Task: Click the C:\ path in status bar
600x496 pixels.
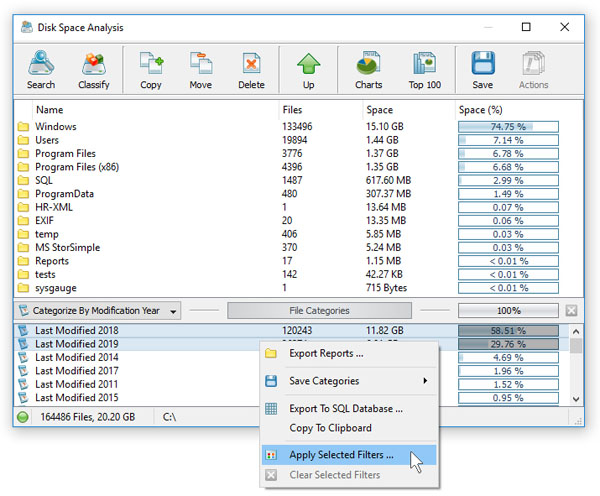Action: (169, 417)
